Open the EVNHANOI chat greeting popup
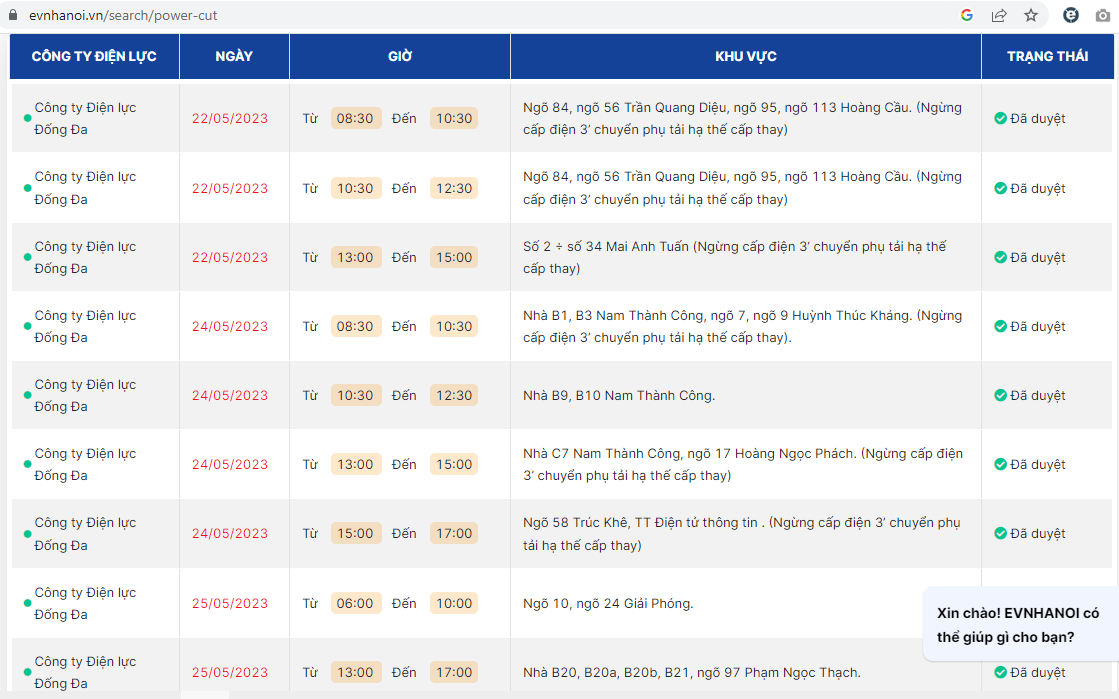This screenshot has width=1119, height=699. tap(1018, 625)
